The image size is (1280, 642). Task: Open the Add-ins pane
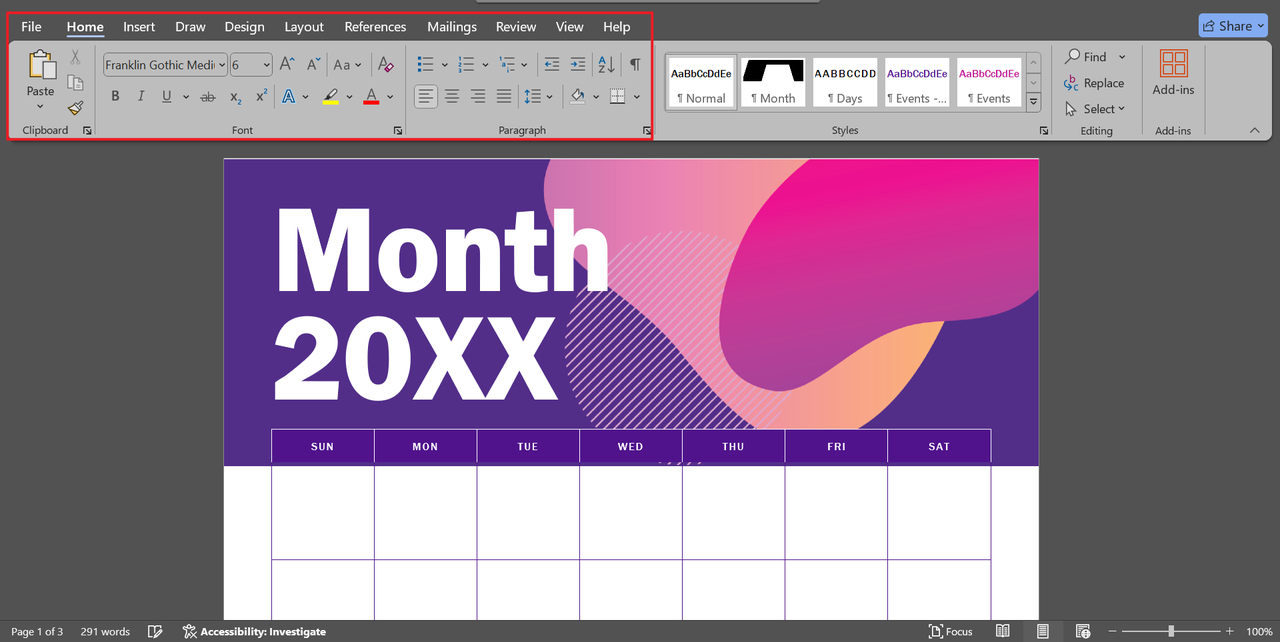click(x=1173, y=72)
